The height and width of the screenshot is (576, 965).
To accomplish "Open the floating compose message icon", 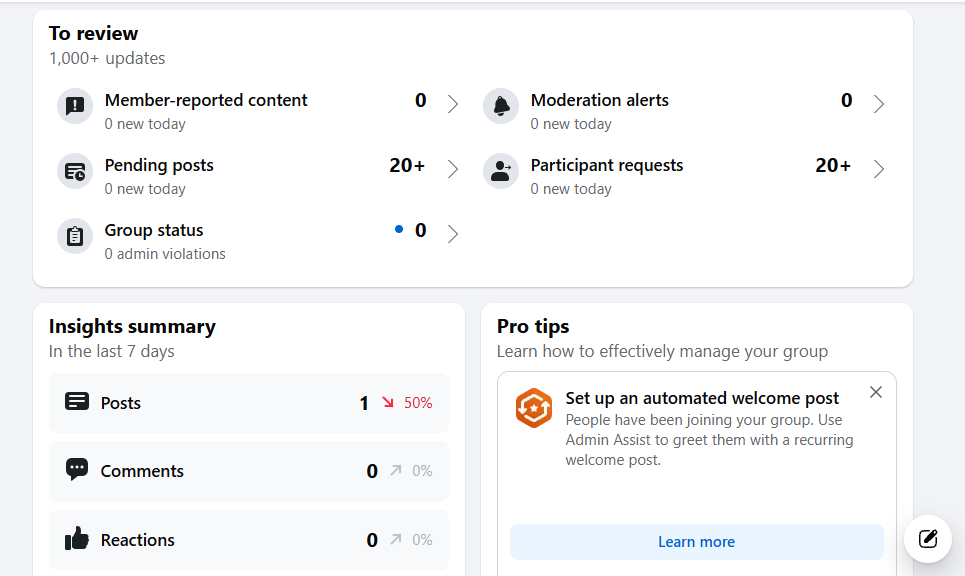I will click(x=927, y=539).
